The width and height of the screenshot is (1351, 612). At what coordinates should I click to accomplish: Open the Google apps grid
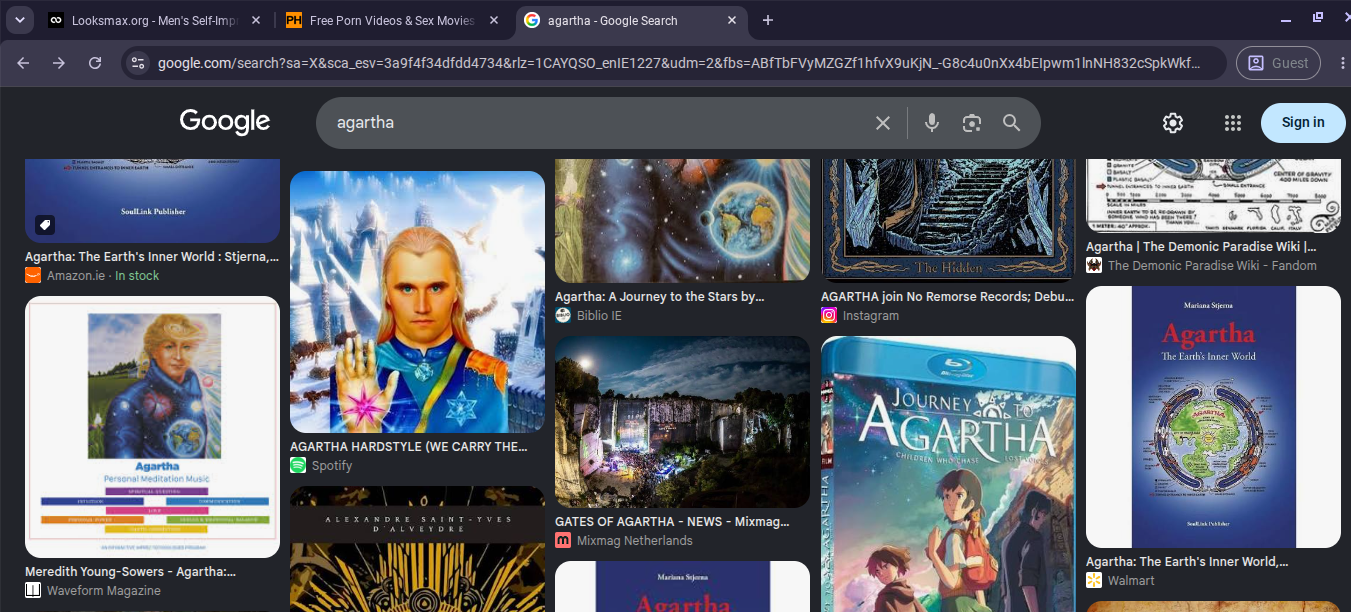click(1233, 123)
